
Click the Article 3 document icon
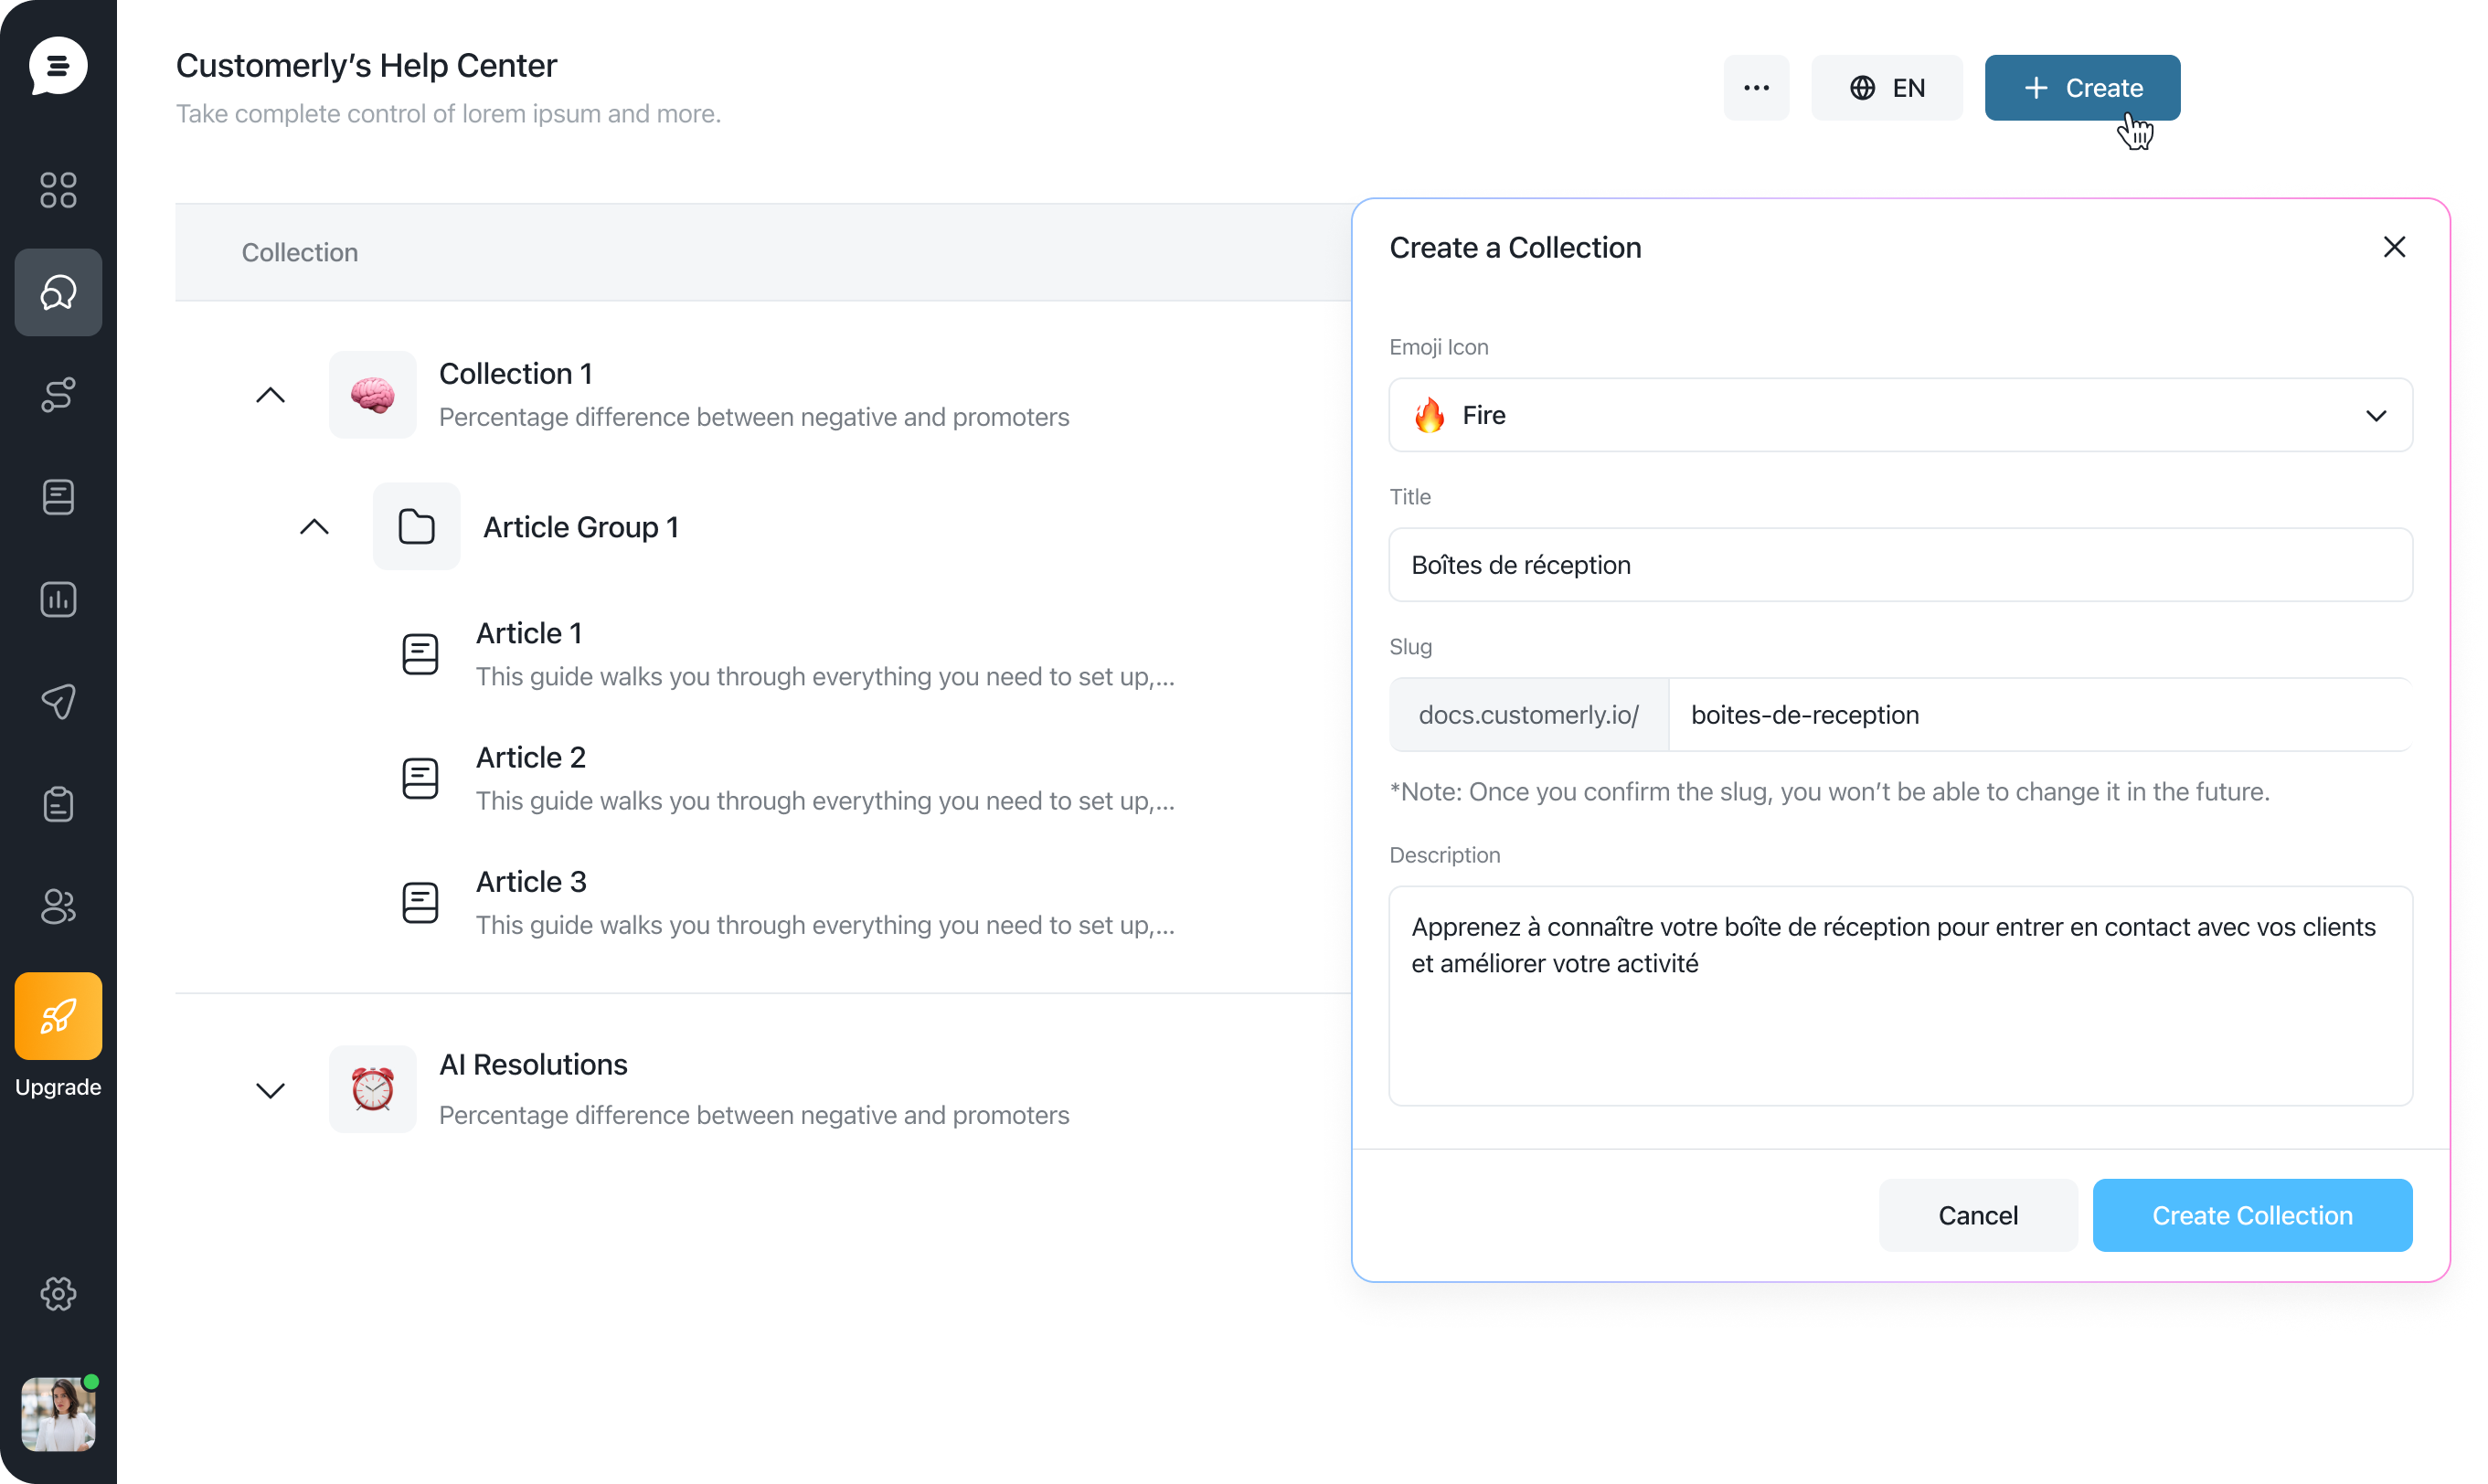coord(420,902)
